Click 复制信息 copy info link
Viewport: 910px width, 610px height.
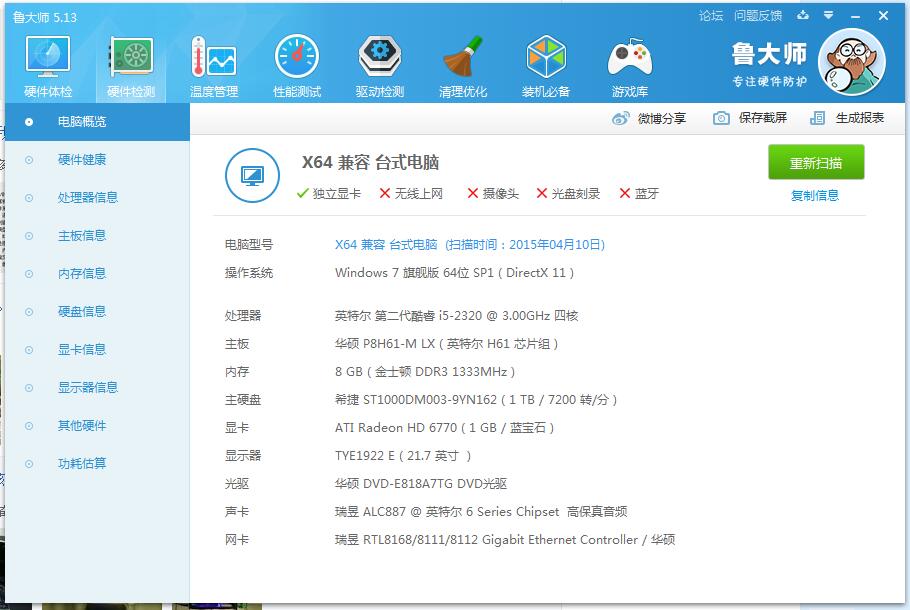(815, 196)
